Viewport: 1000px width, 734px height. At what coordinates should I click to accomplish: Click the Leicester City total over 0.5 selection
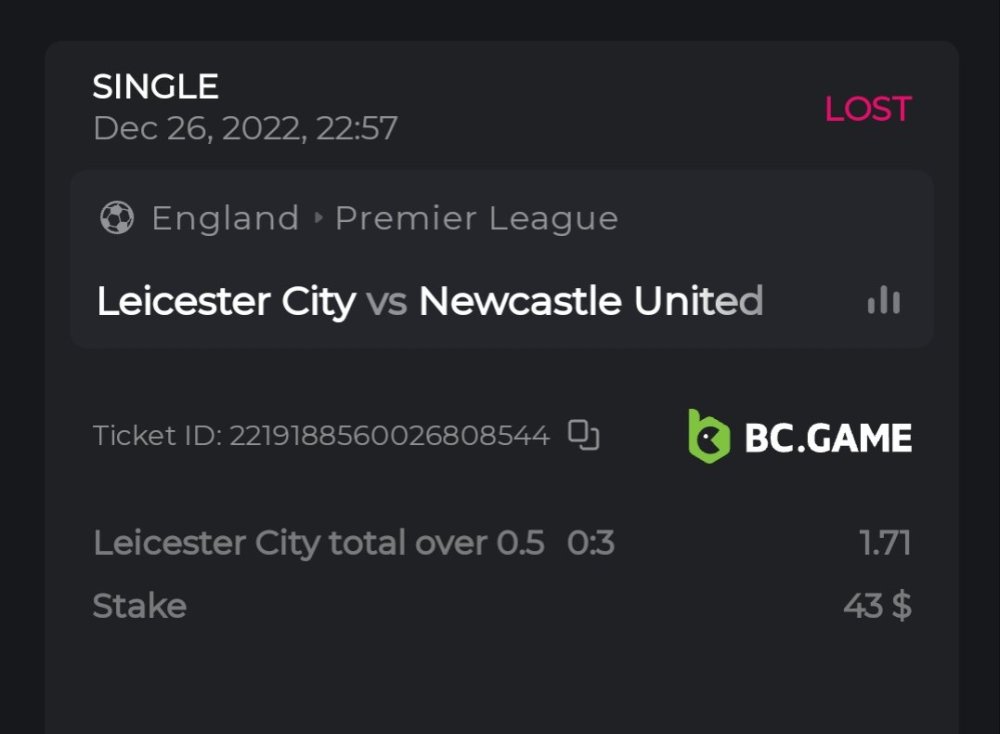(318, 543)
